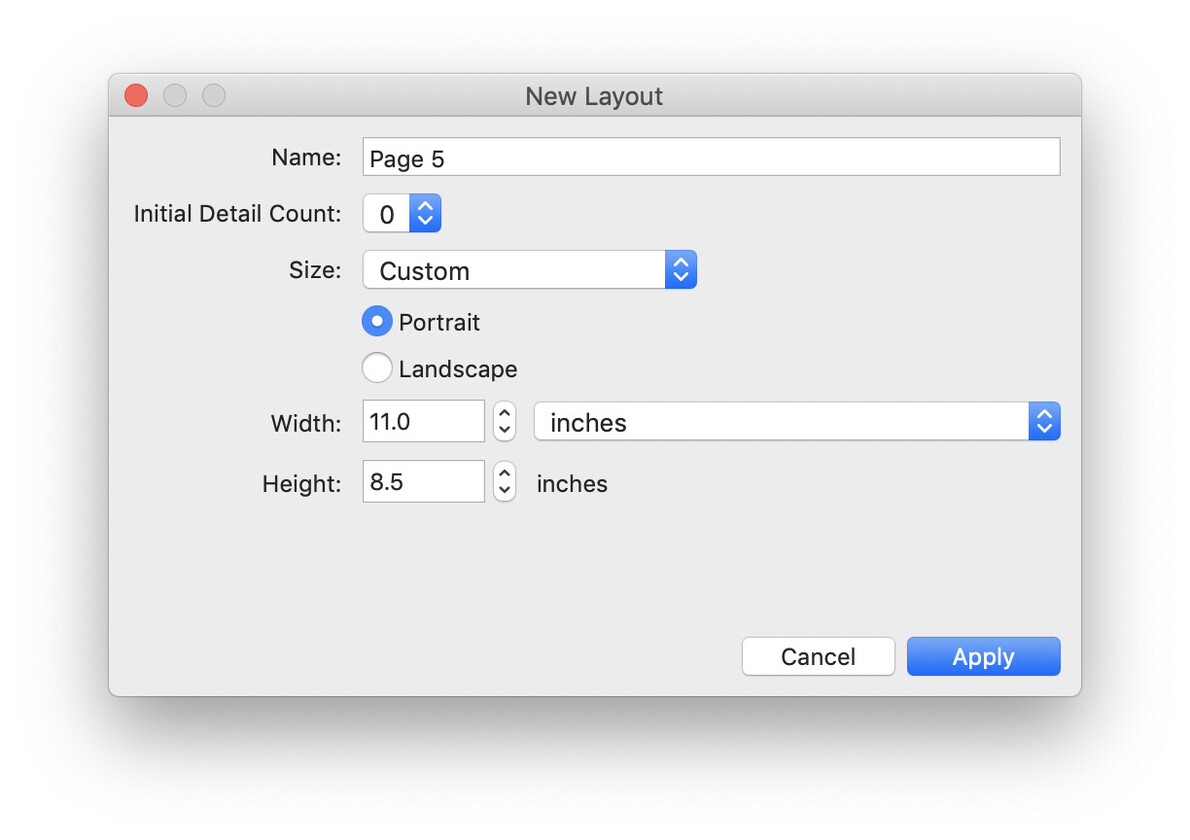Decrease Width with the stepper down arrow
Image resolution: width=1190 pixels, height=840 pixels.
pos(505,430)
